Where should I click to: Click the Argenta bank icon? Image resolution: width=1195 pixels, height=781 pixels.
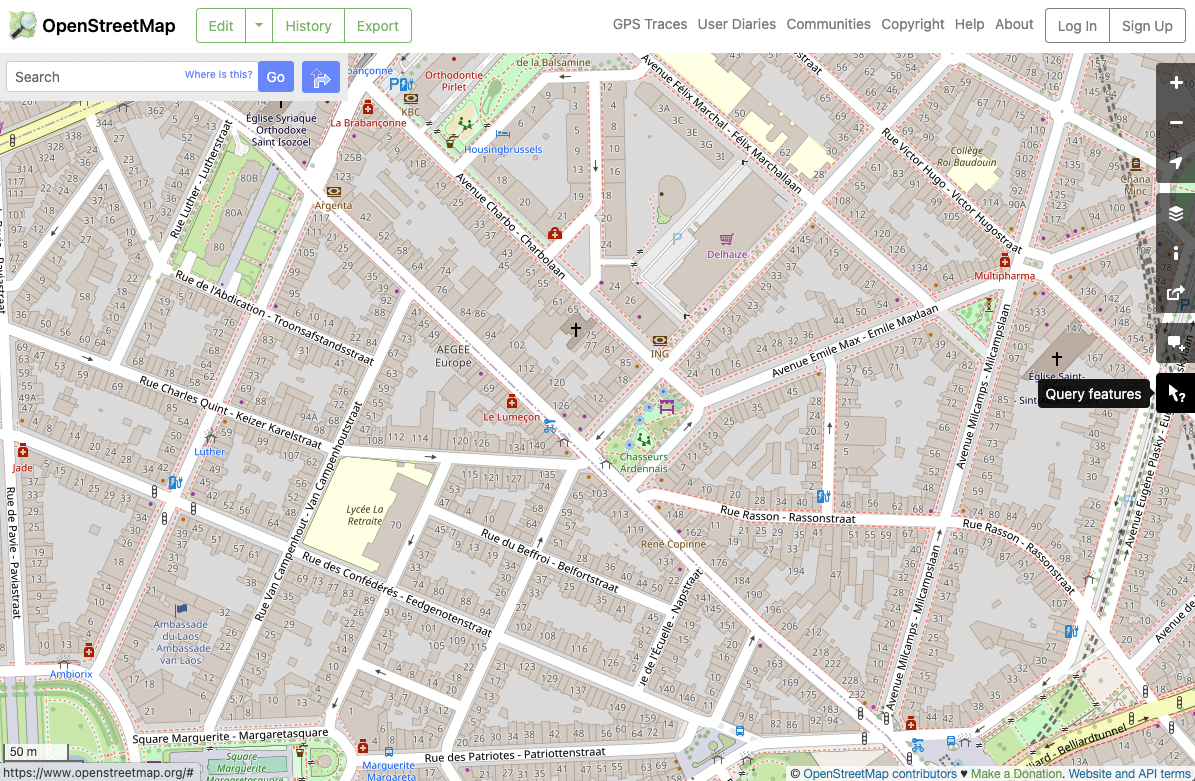click(x=333, y=191)
